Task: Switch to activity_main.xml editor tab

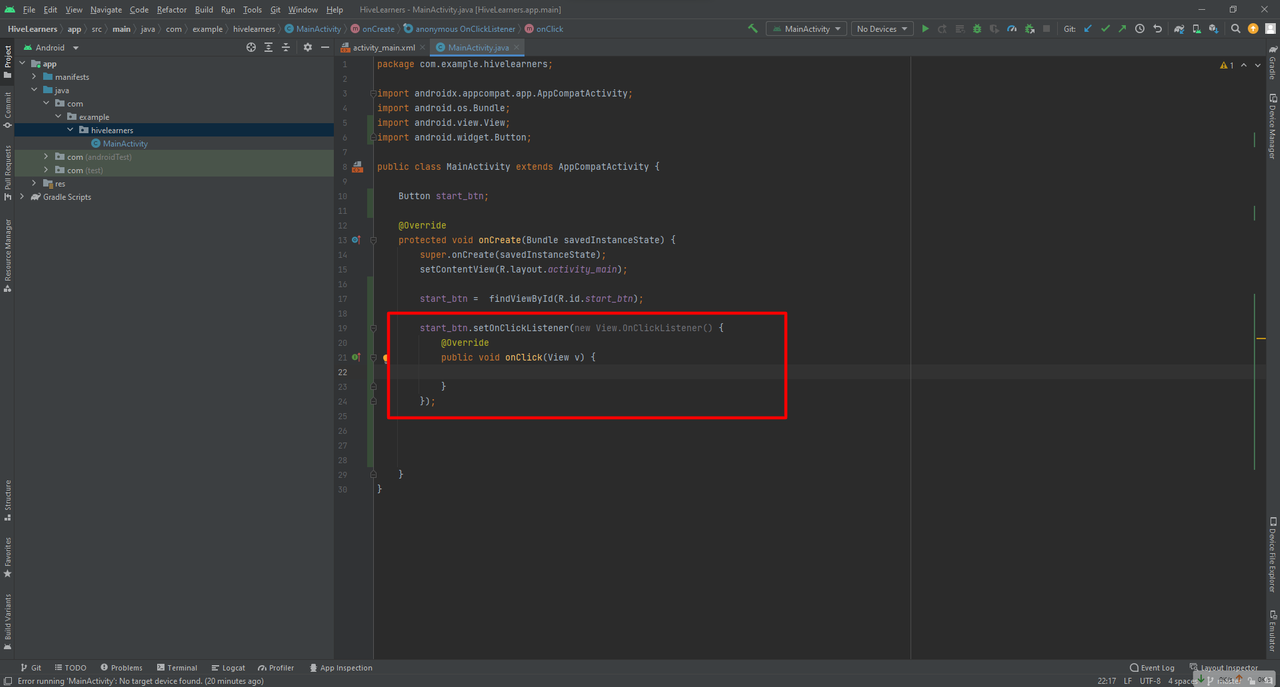Action: pos(383,47)
